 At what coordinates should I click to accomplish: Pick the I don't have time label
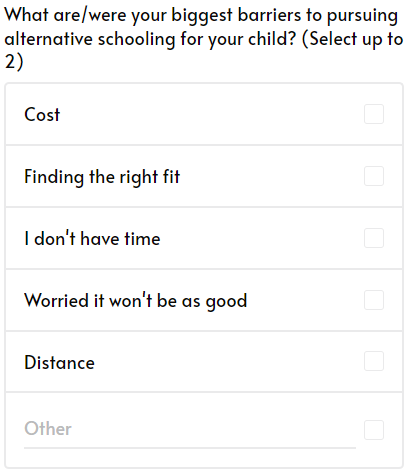[92, 238]
